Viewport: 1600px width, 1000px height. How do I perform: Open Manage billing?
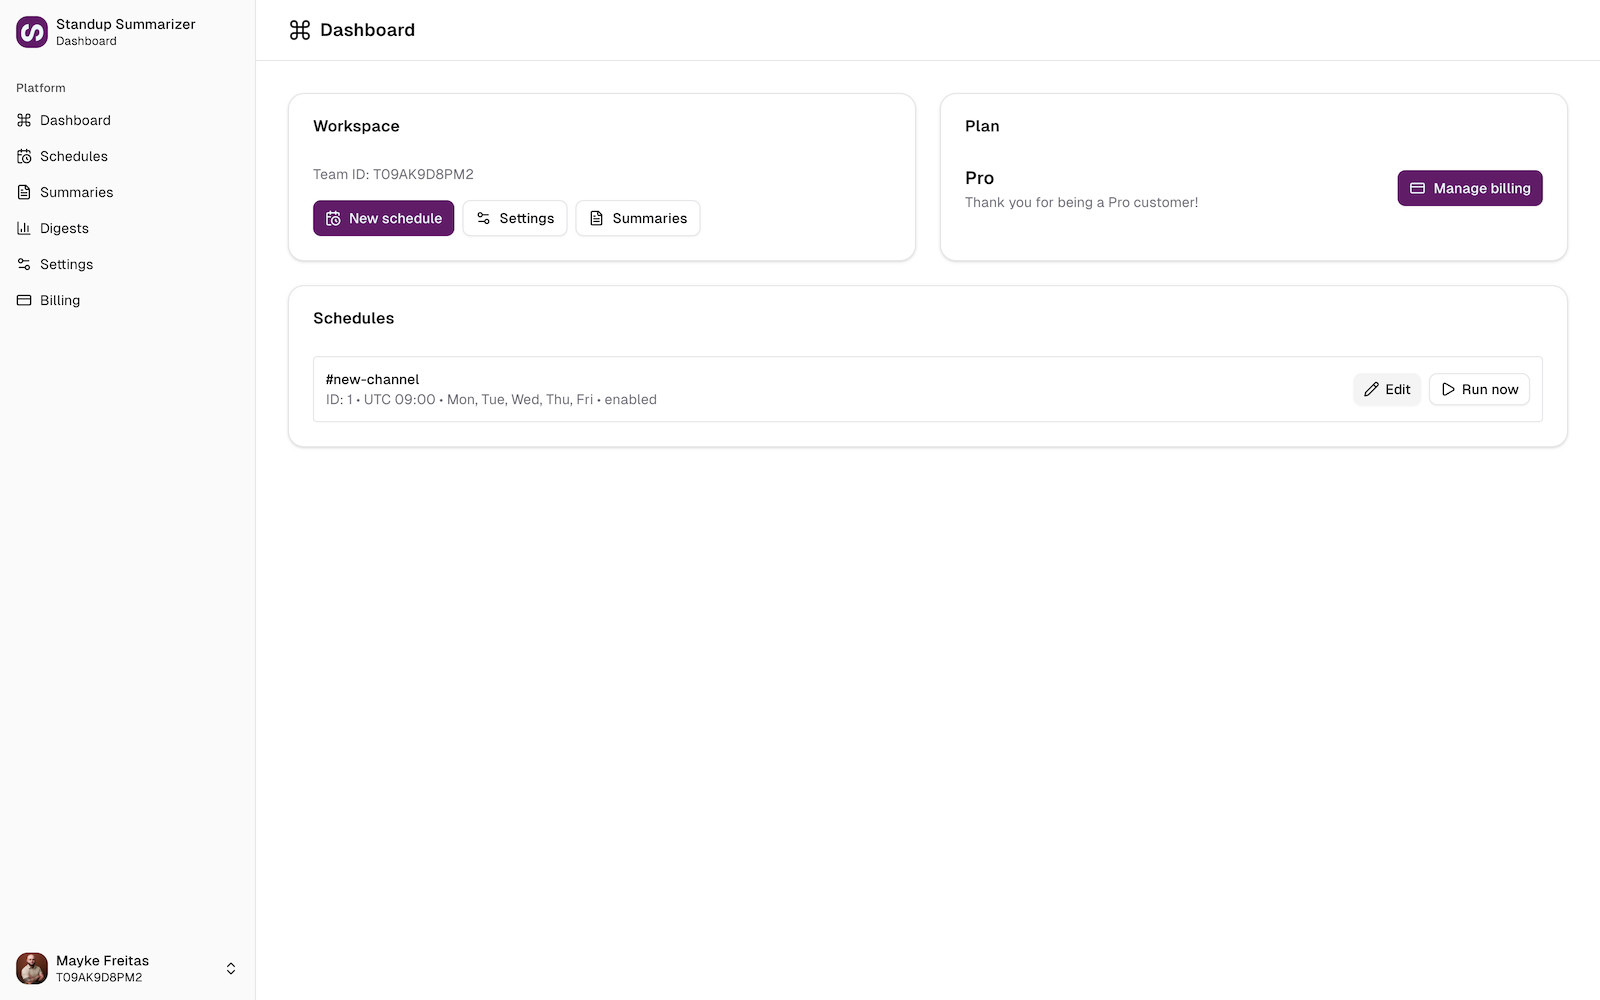pyautogui.click(x=1470, y=188)
